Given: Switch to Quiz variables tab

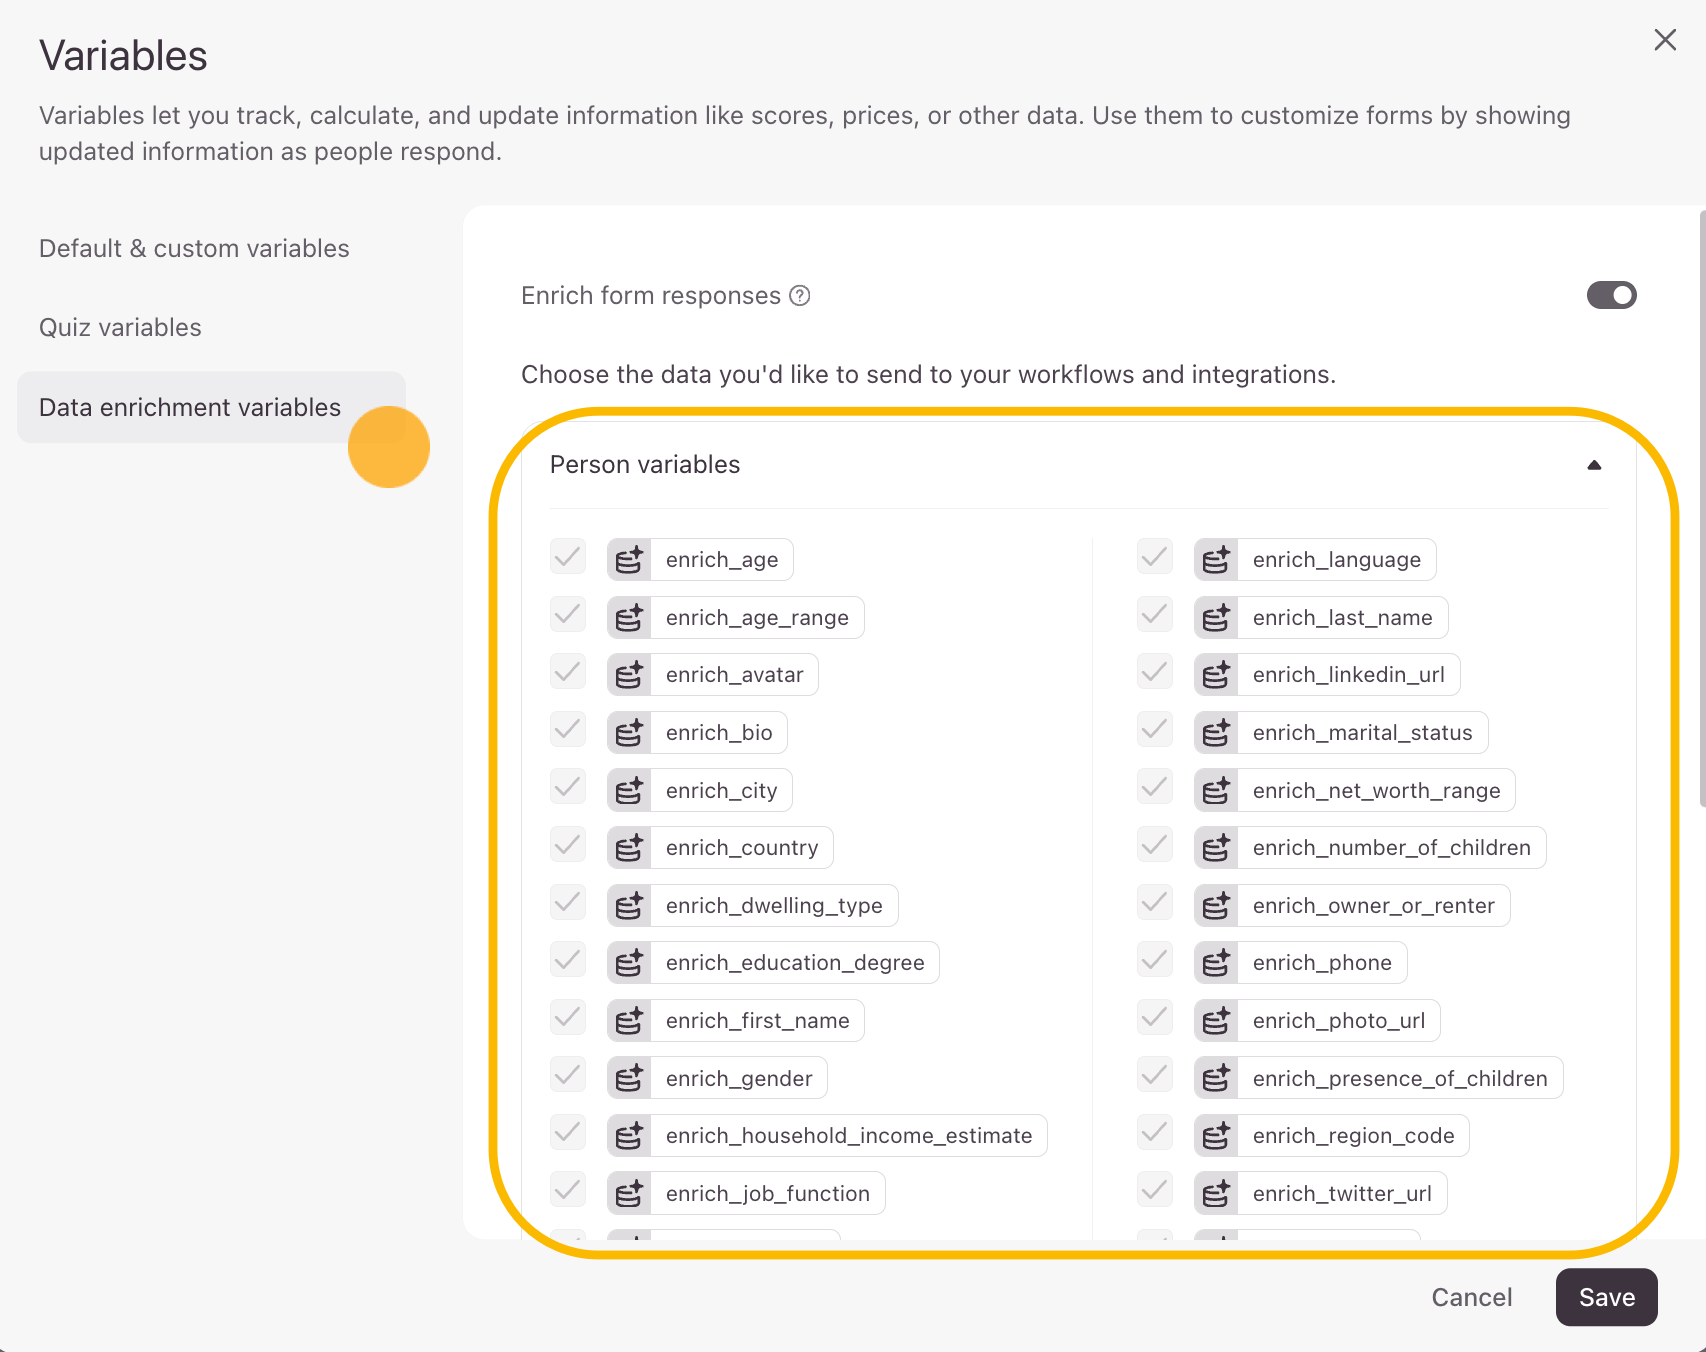Looking at the screenshot, I should [120, 328].
